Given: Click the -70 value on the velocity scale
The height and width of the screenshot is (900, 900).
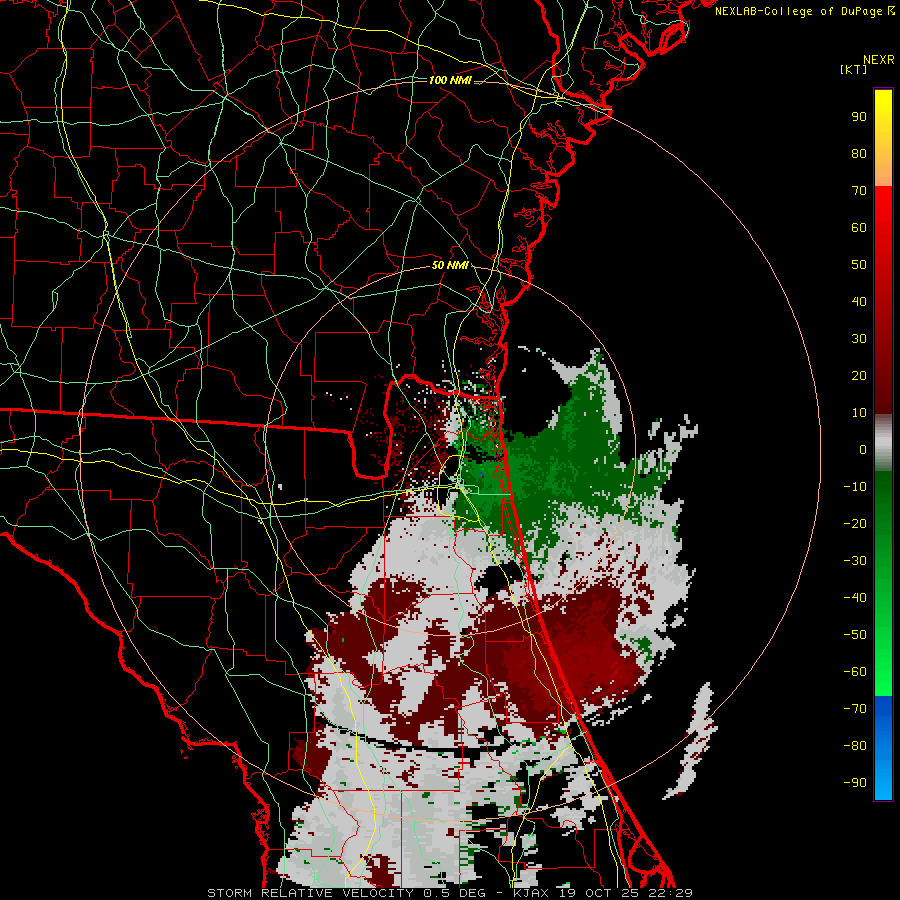Looking at the screenshot, I should click(x=855, y=709).
